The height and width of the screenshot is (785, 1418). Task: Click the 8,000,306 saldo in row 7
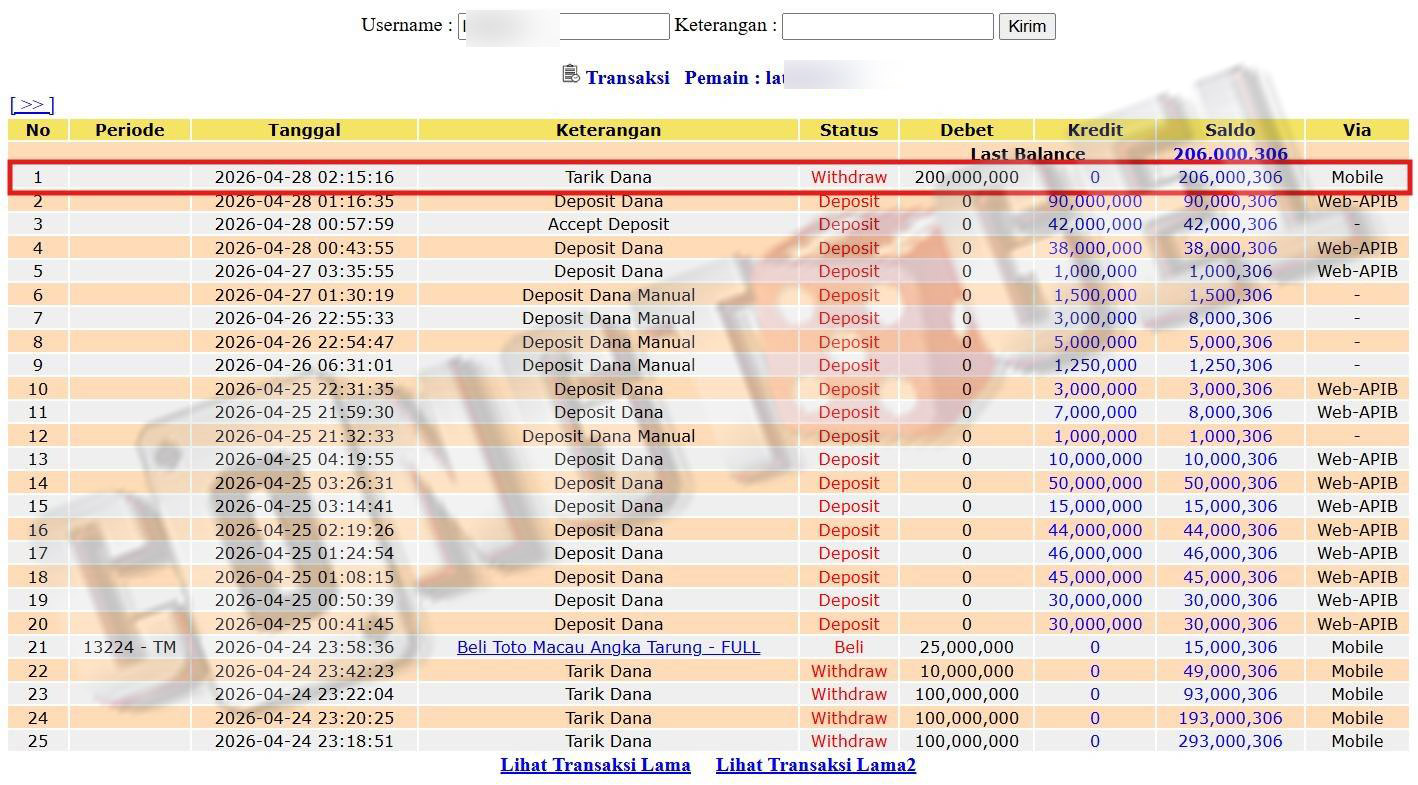(x=1230, y=318)
